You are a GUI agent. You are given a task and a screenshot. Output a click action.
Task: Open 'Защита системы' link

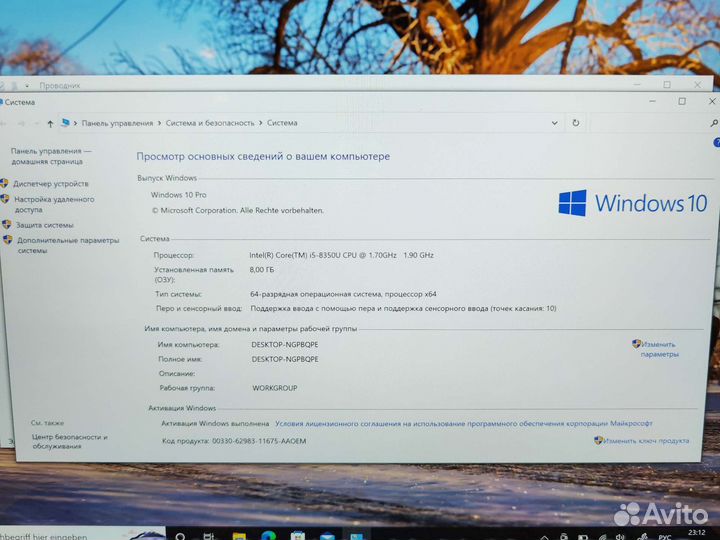pos(45,225)
